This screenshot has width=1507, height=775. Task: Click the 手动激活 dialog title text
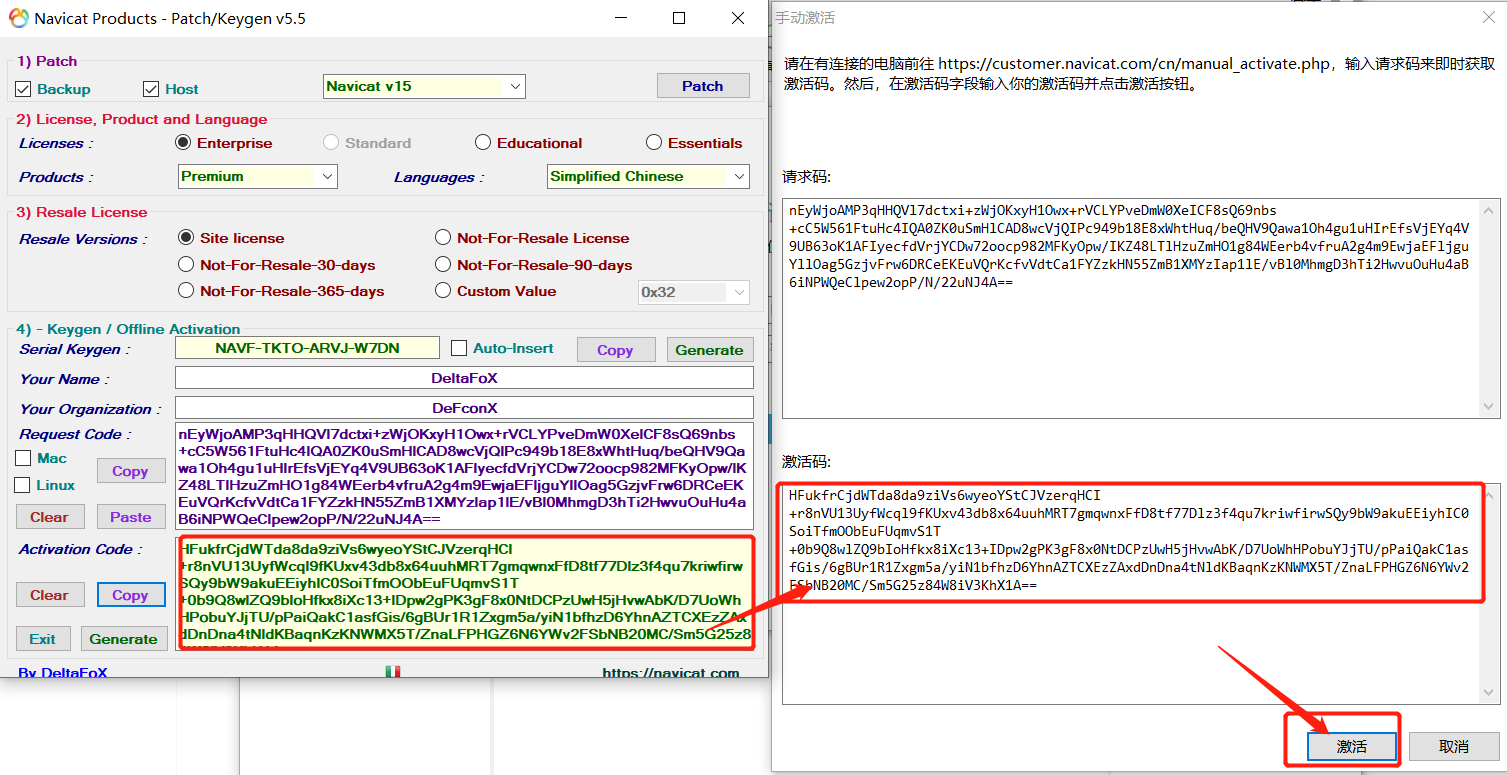[805, 17]
